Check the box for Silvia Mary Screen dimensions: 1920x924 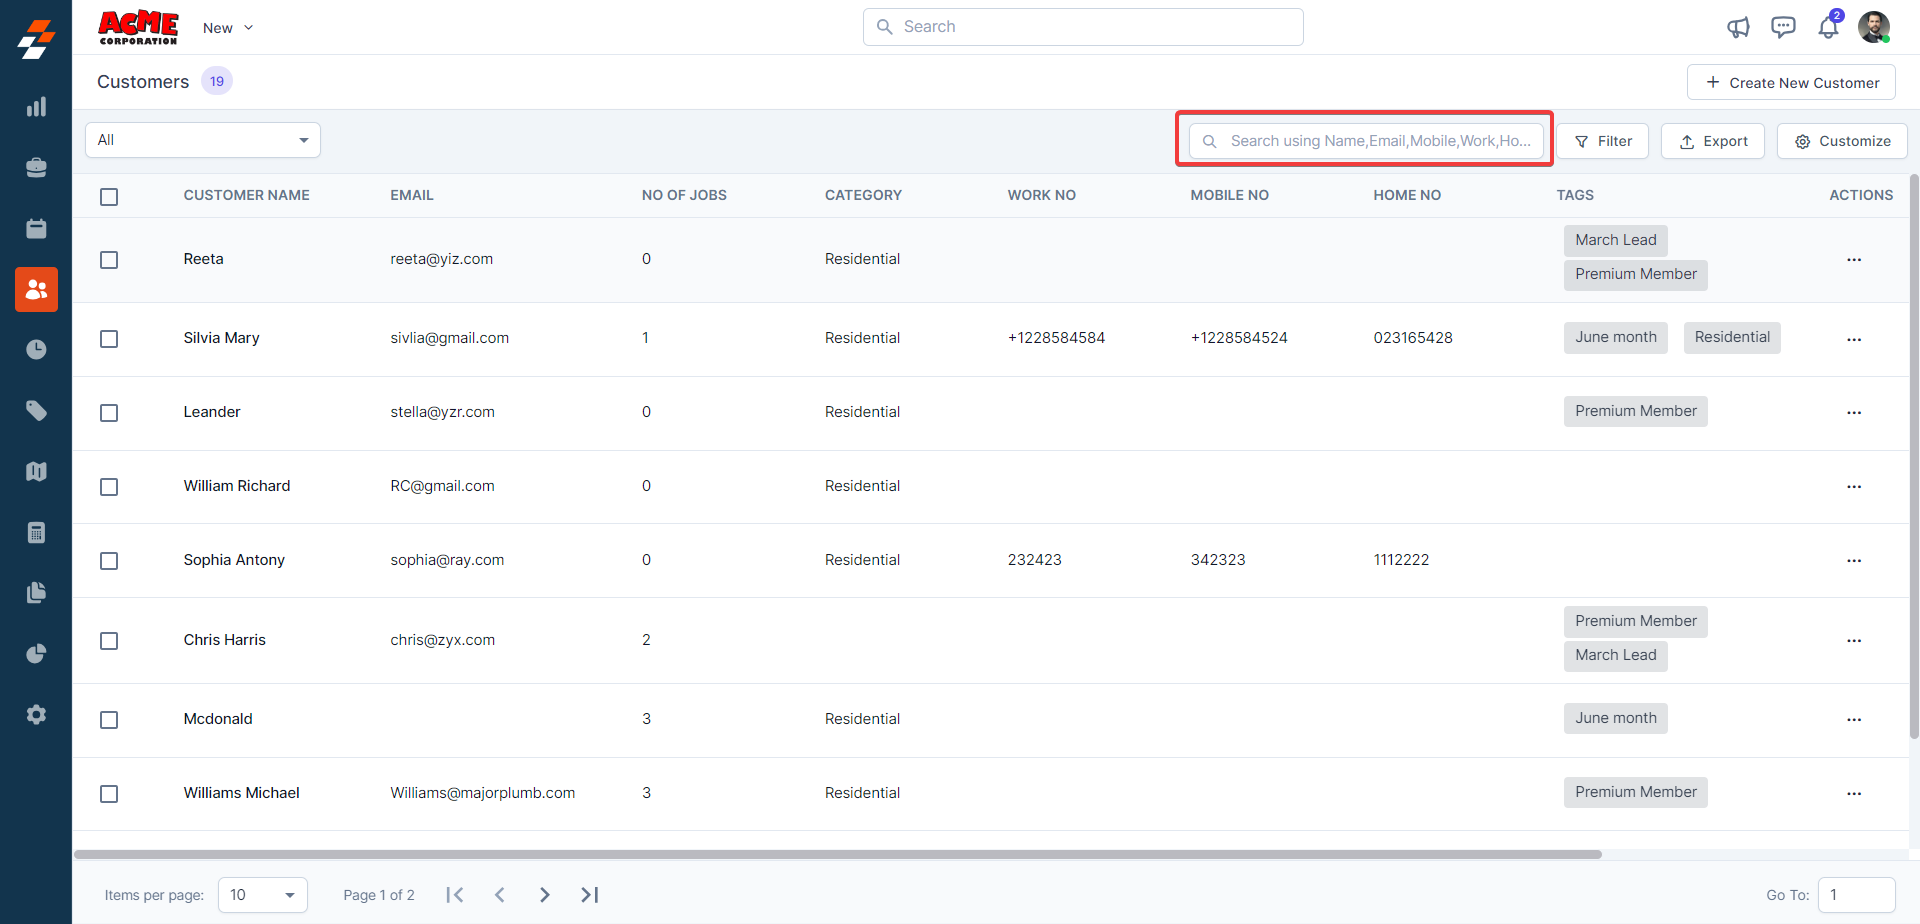[109, 339]
